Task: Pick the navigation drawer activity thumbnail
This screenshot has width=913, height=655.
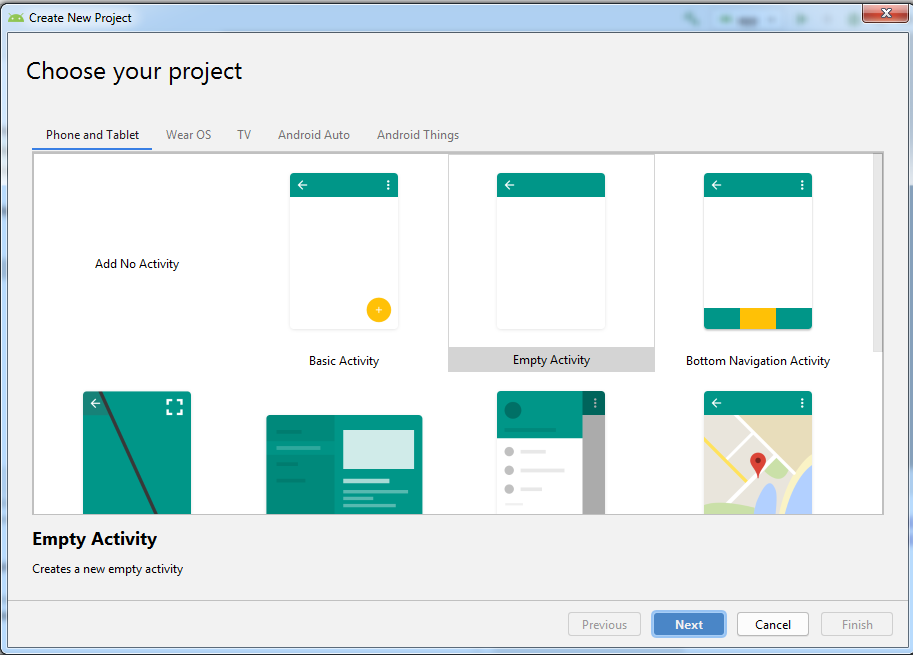Action: (x=551, y=452)
